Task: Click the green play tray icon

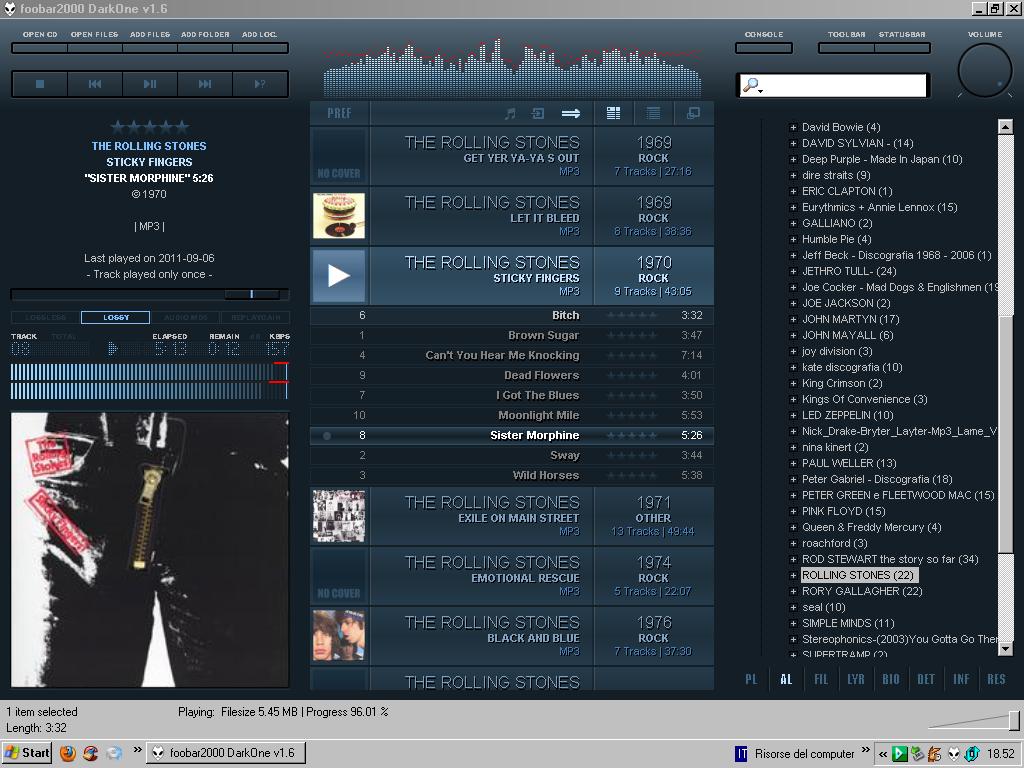Action: pyautogui.click(x=899, y=754)
